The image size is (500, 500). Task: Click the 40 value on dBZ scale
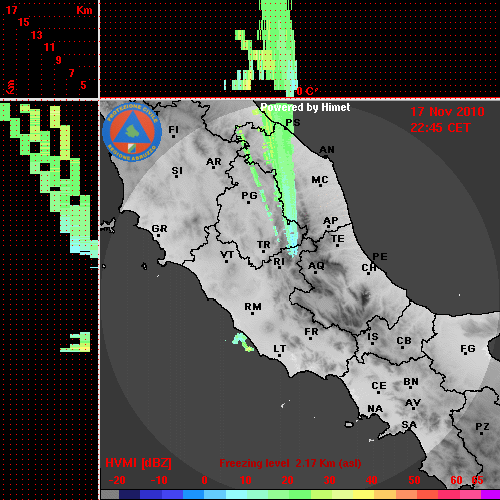(372, 480)
